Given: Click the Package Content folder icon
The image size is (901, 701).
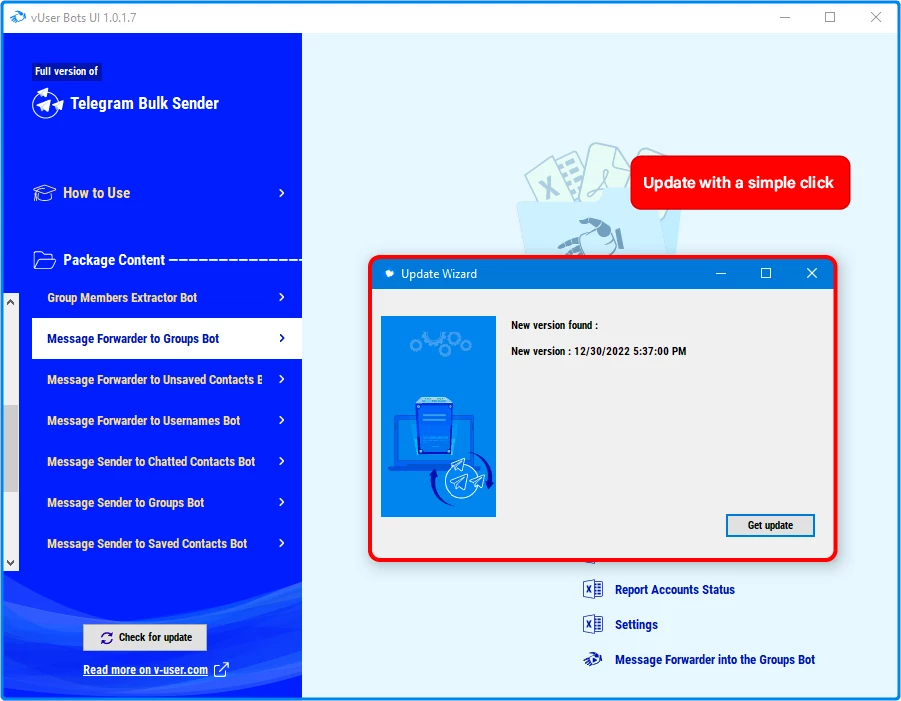Looking at the screenshot, I should pyautogui.click(x=44, y=260).
